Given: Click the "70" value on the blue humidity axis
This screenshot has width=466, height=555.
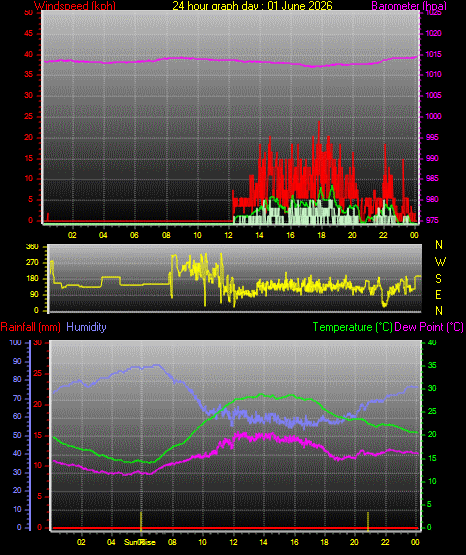Looking at the screenshot, I should [17, 398].
